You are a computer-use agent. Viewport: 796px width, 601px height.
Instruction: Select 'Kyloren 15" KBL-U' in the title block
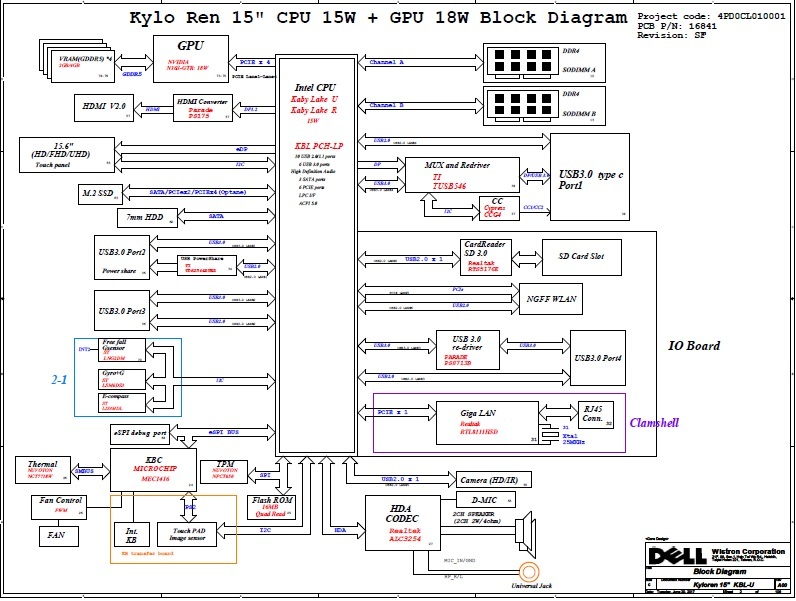723,585
